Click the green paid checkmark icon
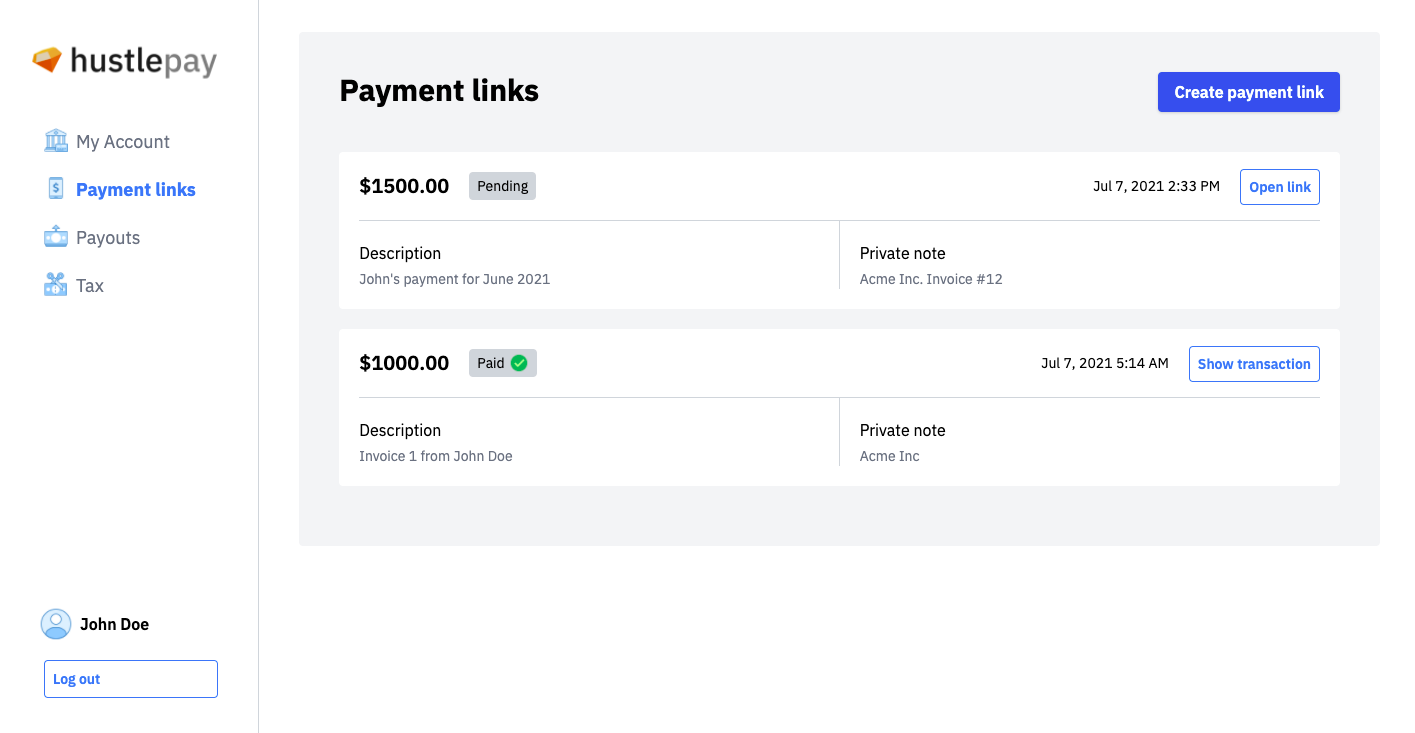This screenshot has width=1415, height=733. (x=519, y=363)
